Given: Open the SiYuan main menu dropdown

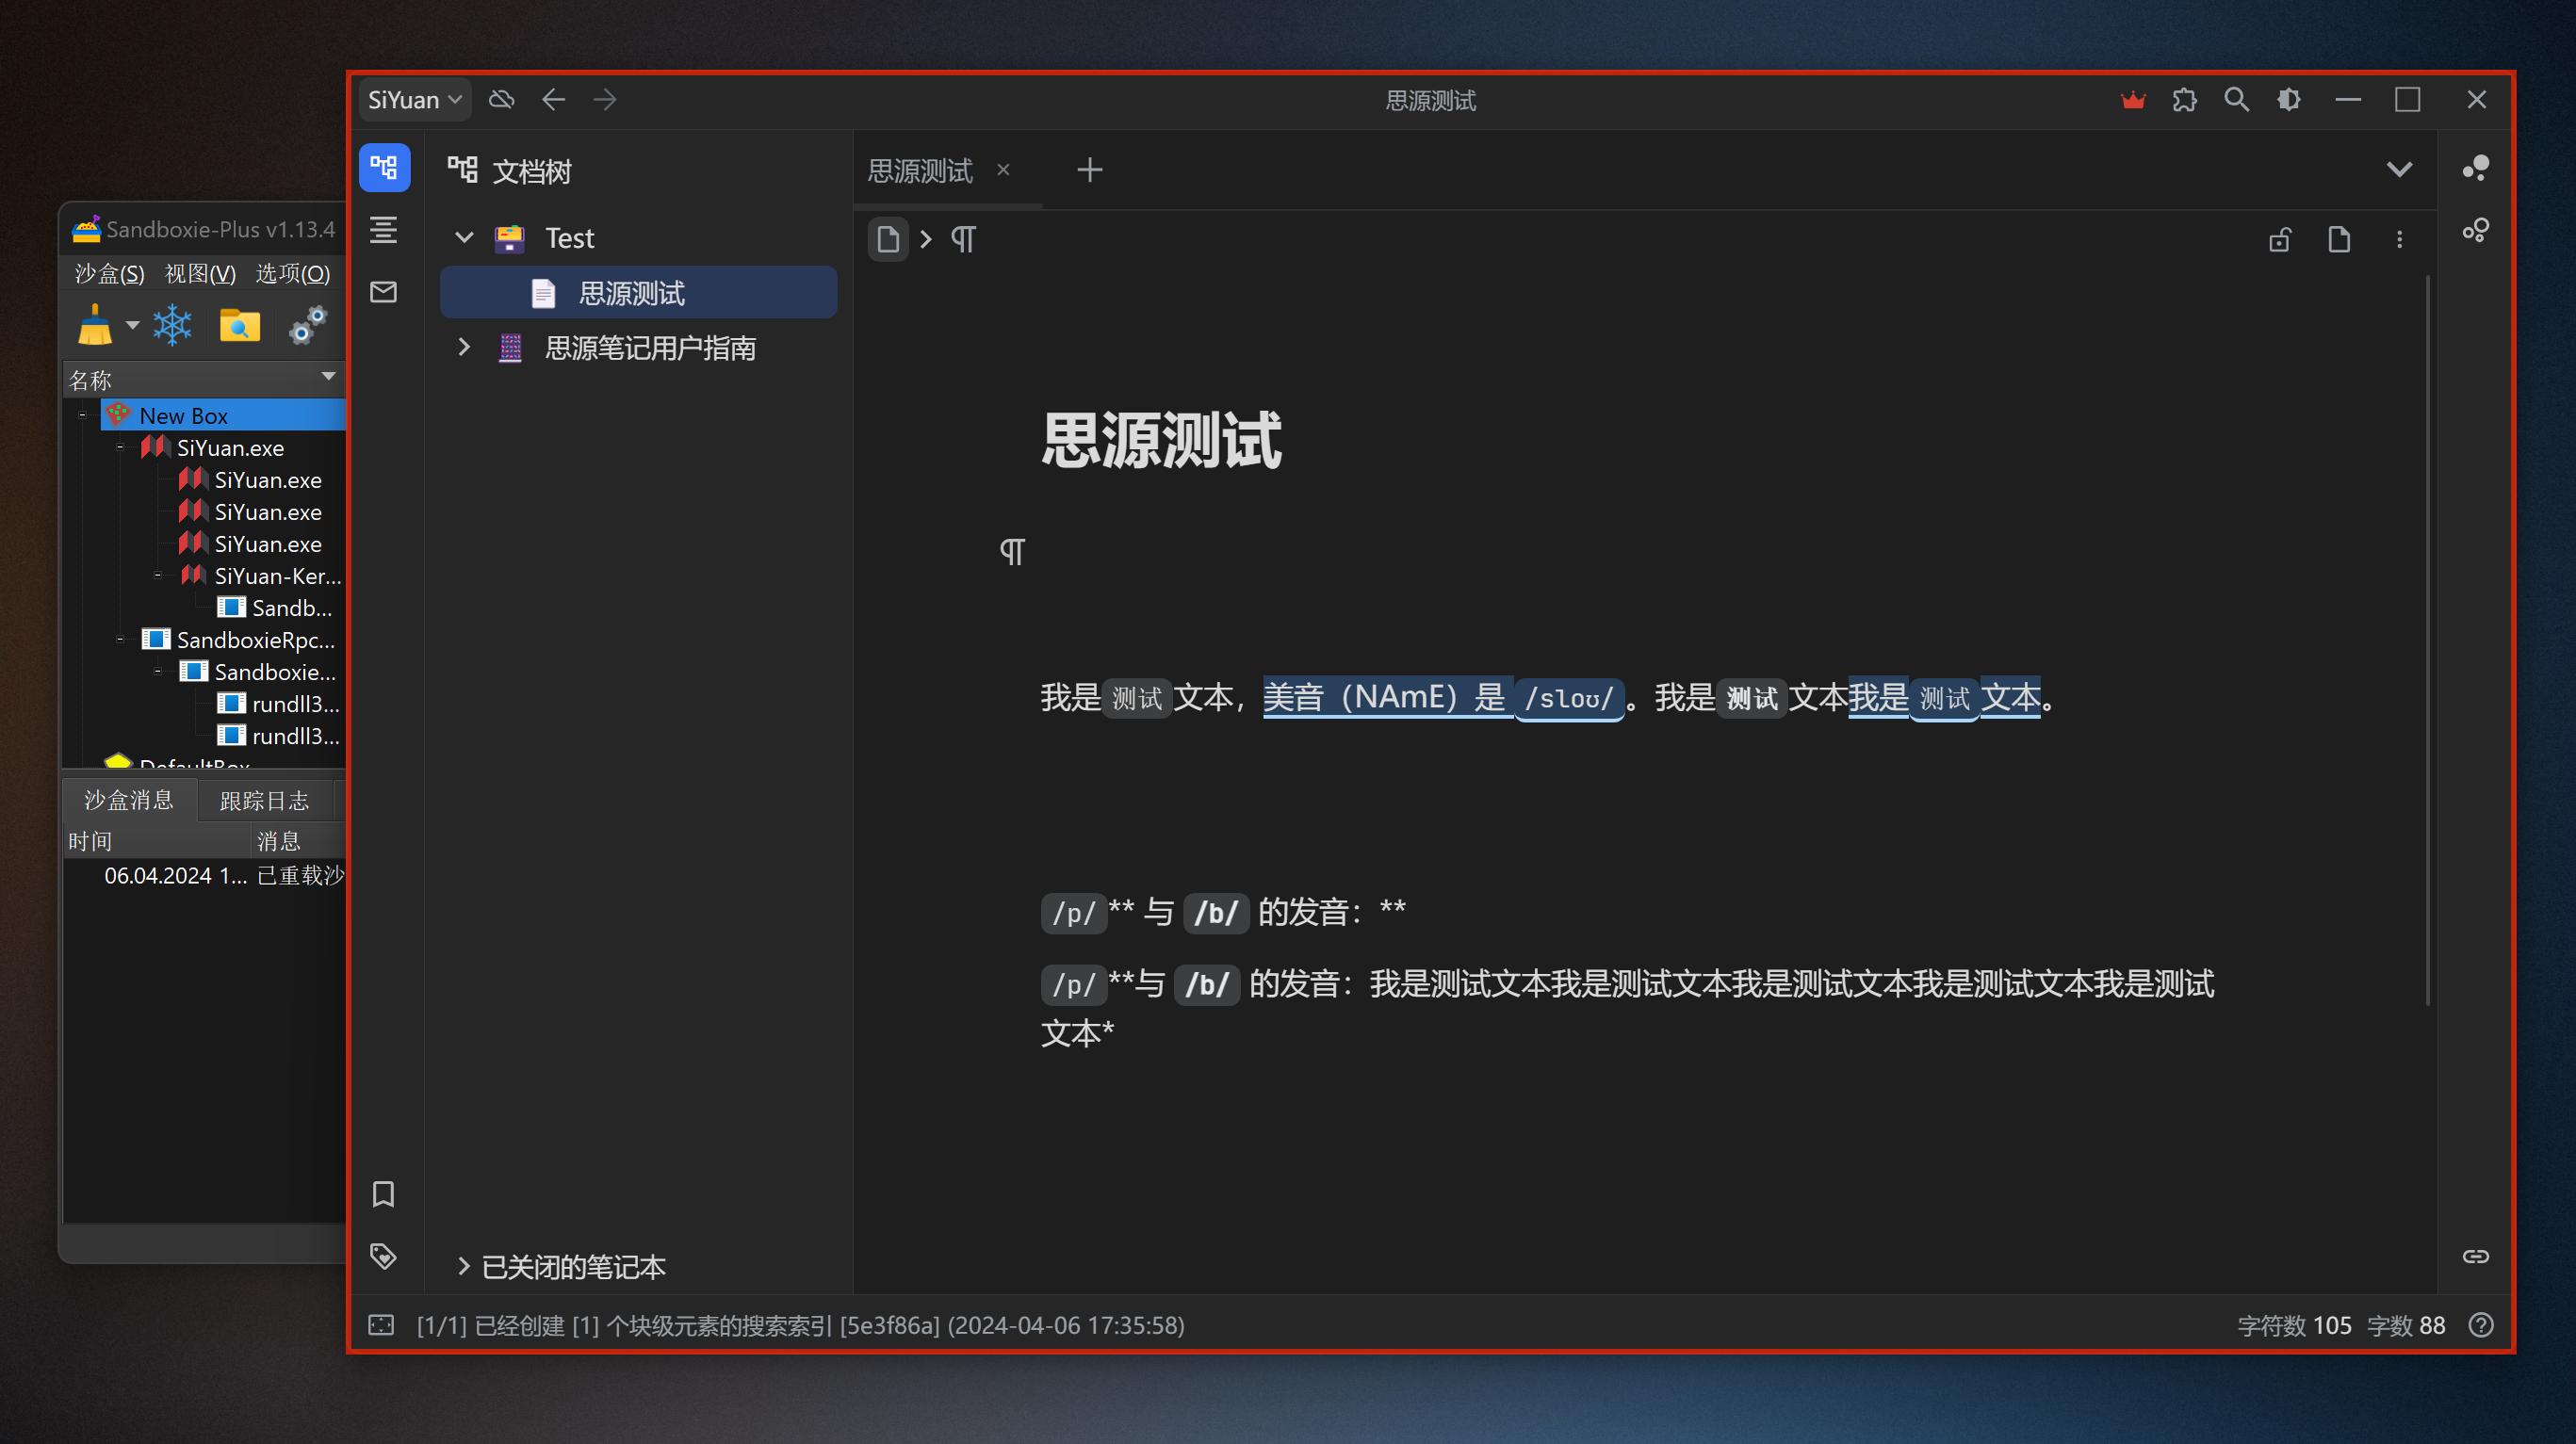Looking at the screenshot, I should coord(414,100).
